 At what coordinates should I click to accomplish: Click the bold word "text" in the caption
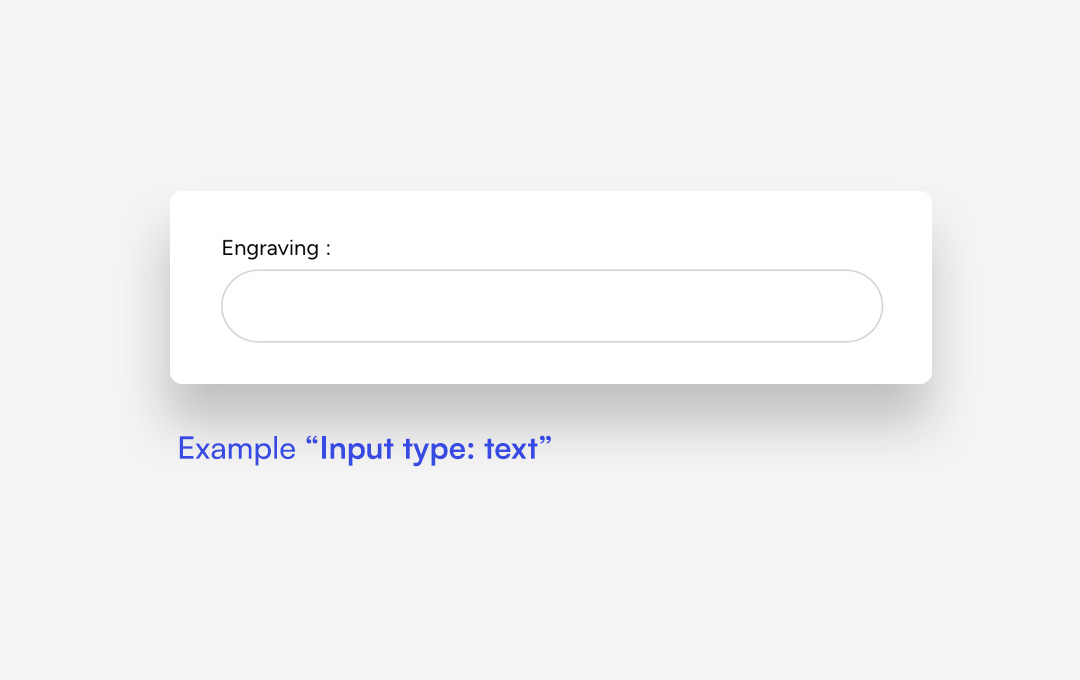511,449
